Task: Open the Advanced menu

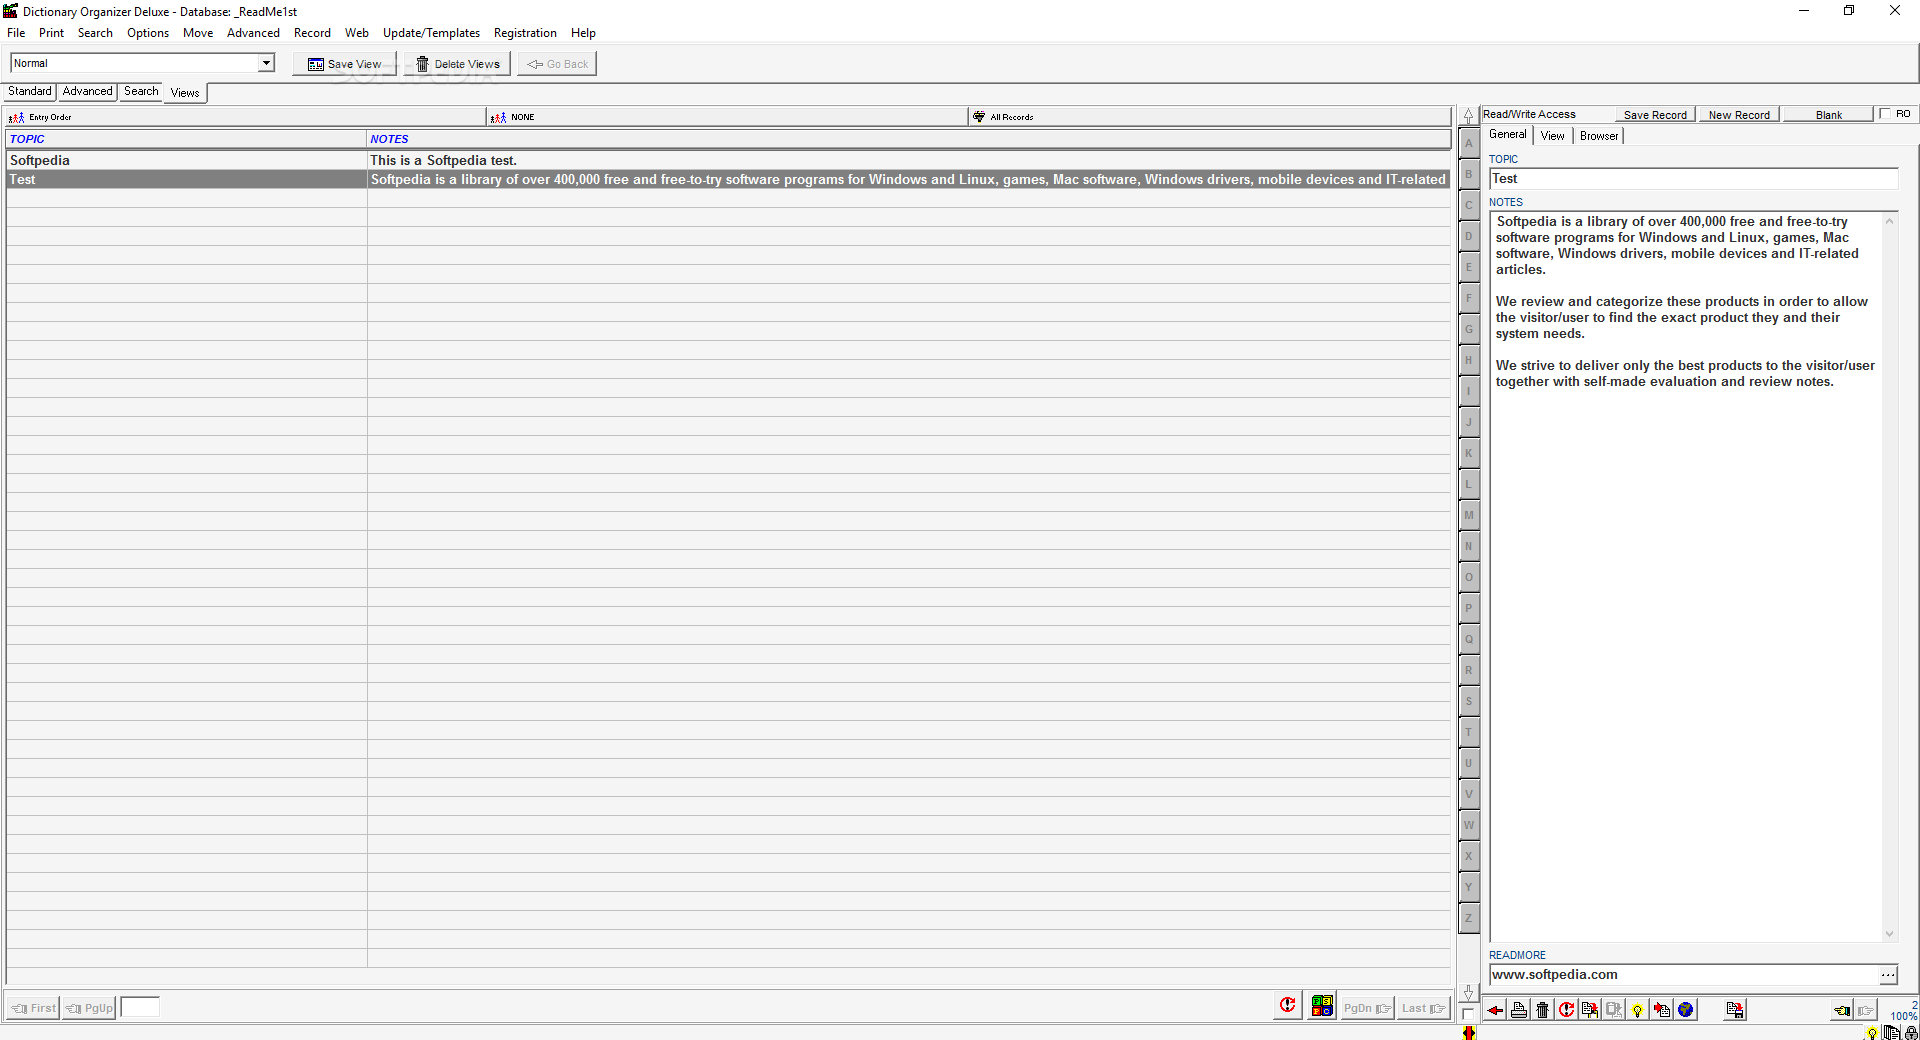Action: 253,33
